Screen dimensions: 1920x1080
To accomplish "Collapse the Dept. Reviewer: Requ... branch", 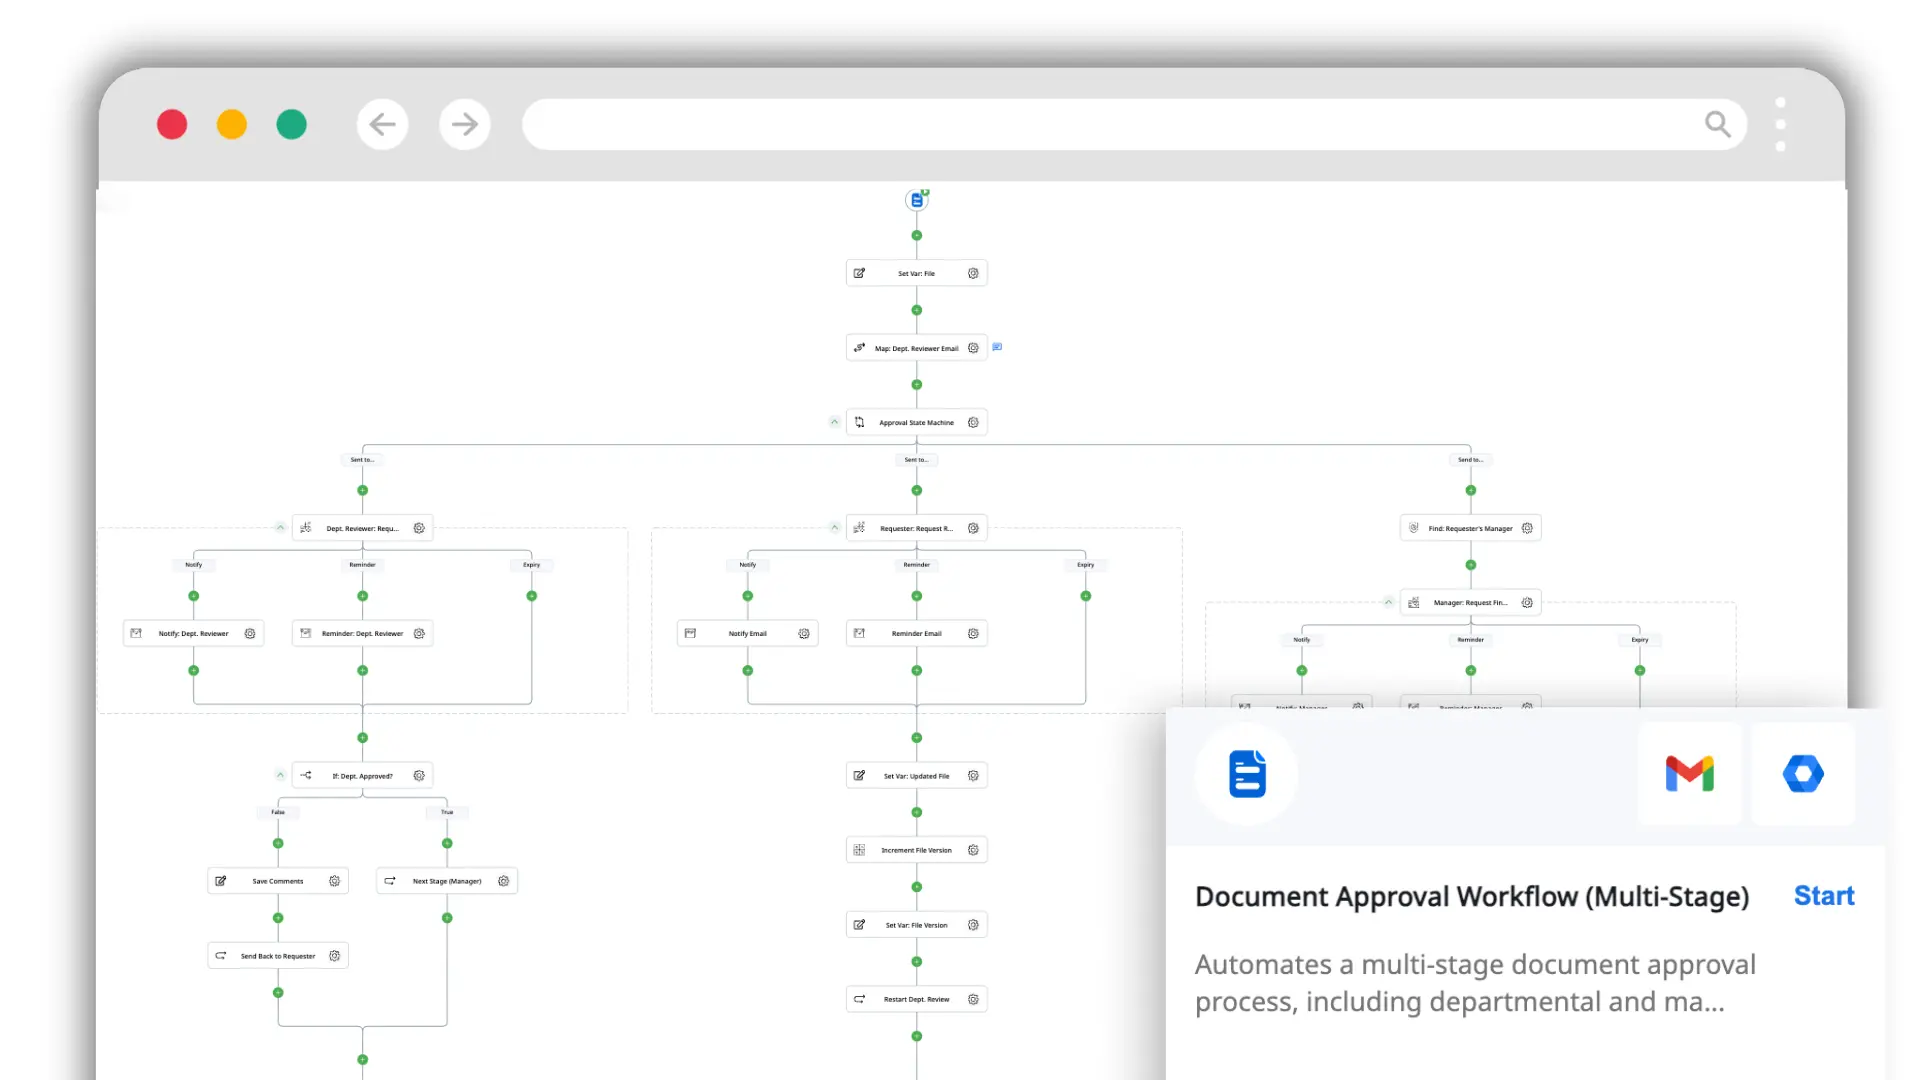I will pos(281,527).
